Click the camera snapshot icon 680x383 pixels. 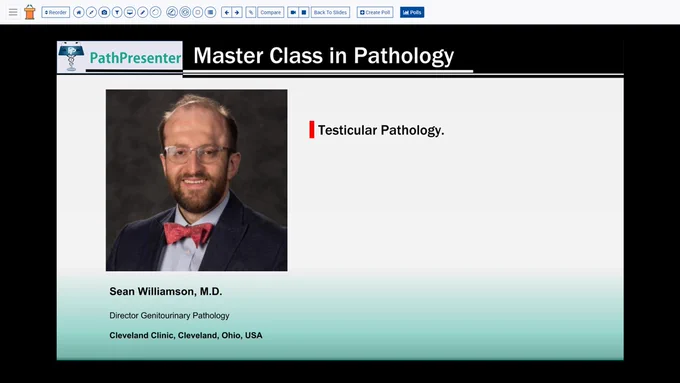[x=104, y=12]
